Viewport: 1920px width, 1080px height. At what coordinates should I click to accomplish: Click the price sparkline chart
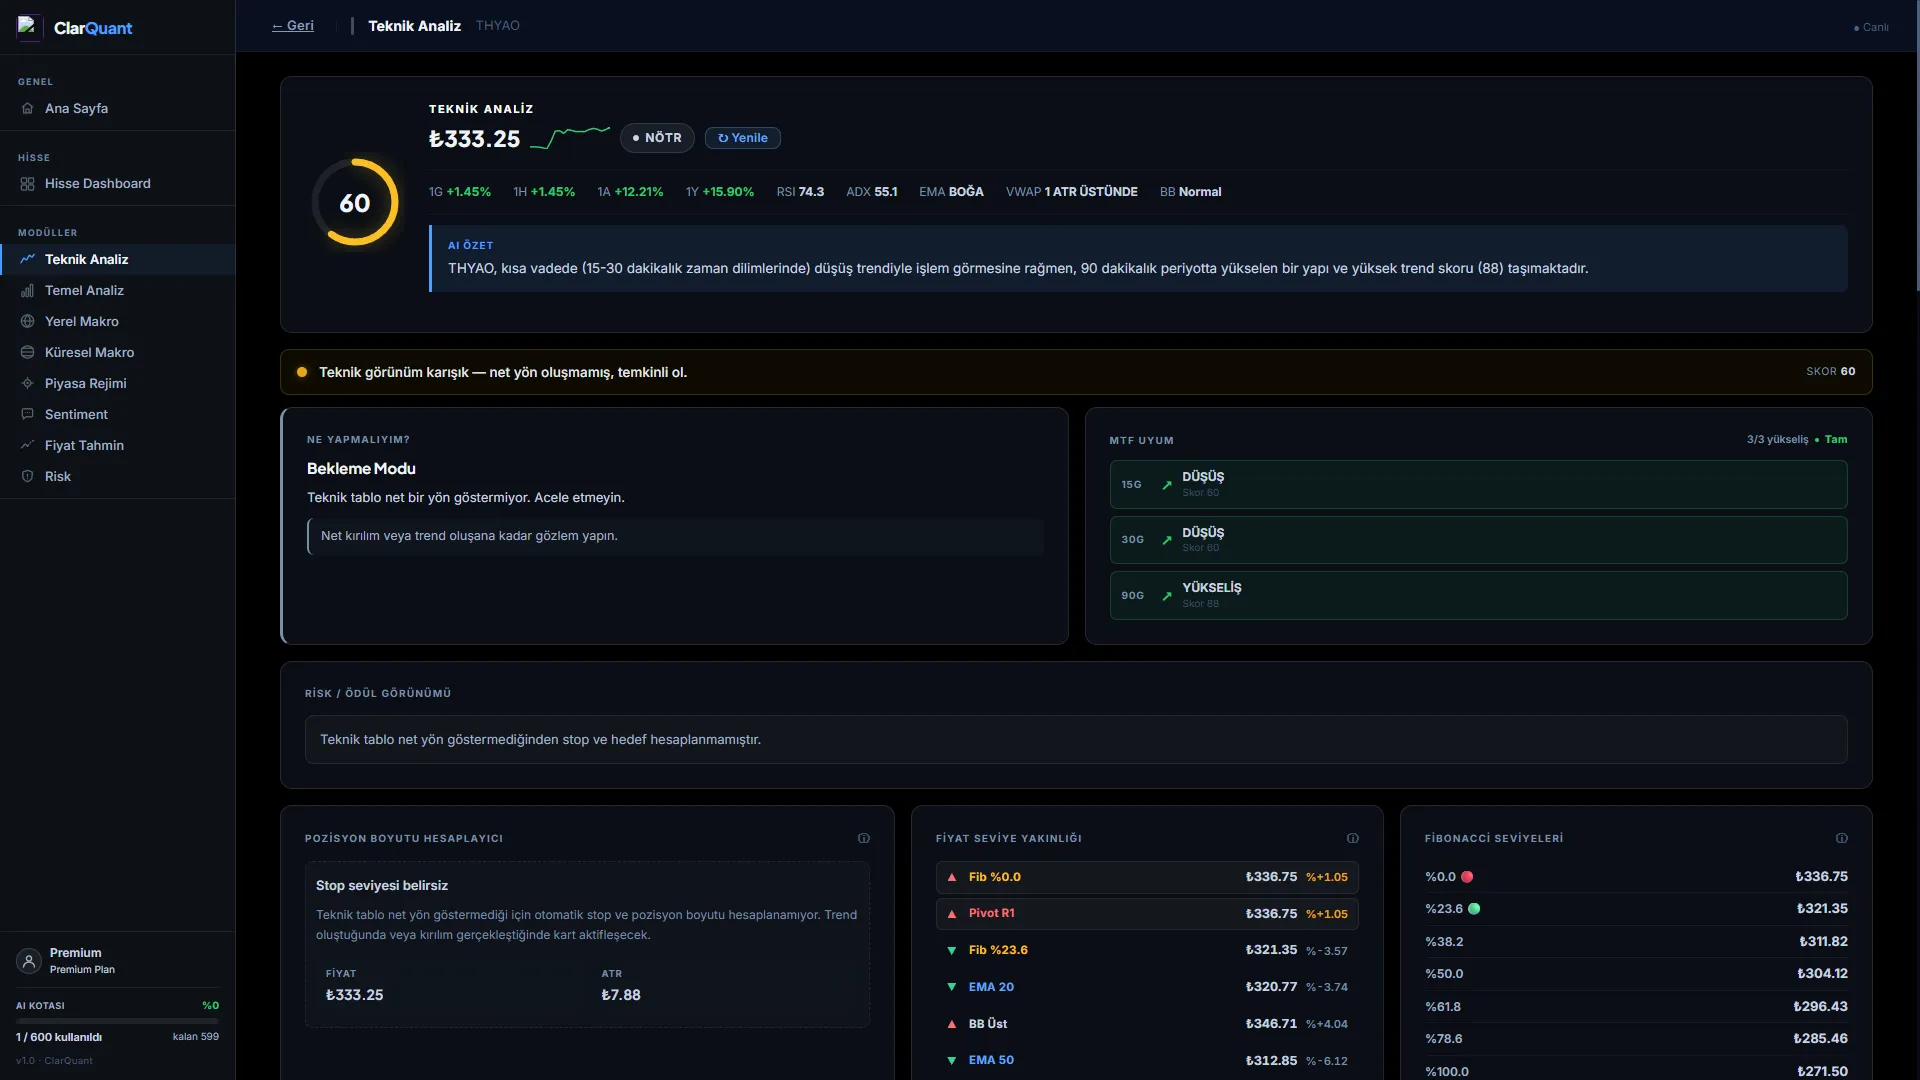pos(570,138)
